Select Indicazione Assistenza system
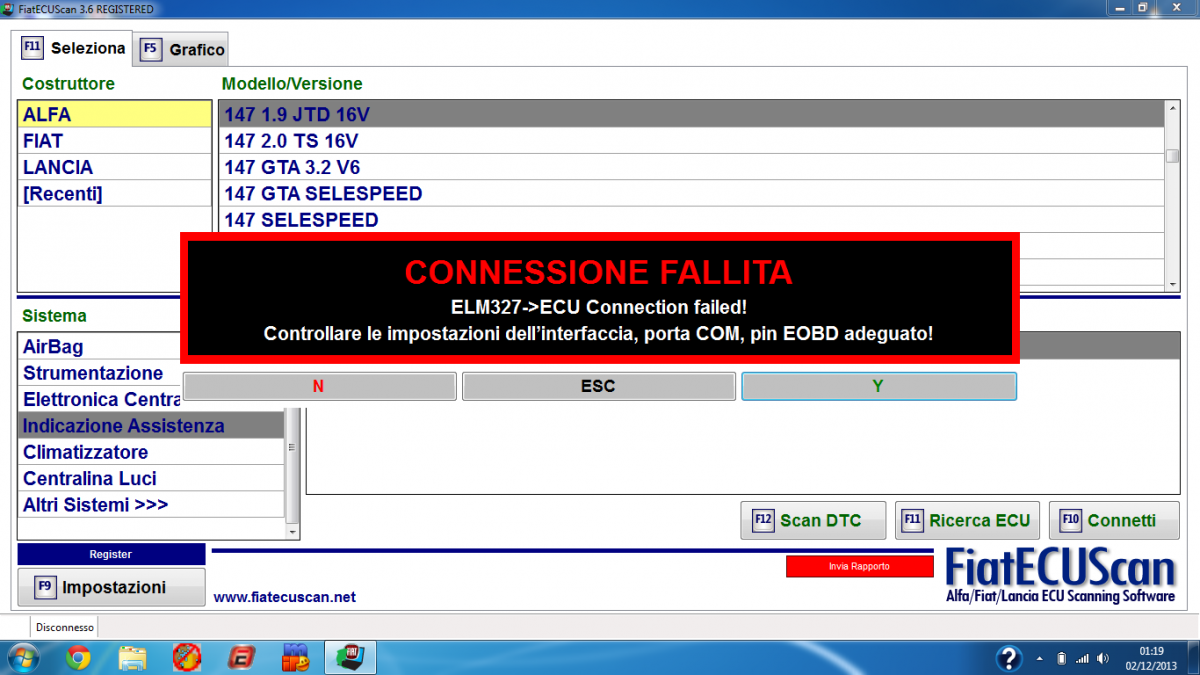This screenshot has height=675, width=1200. (152, 426)
